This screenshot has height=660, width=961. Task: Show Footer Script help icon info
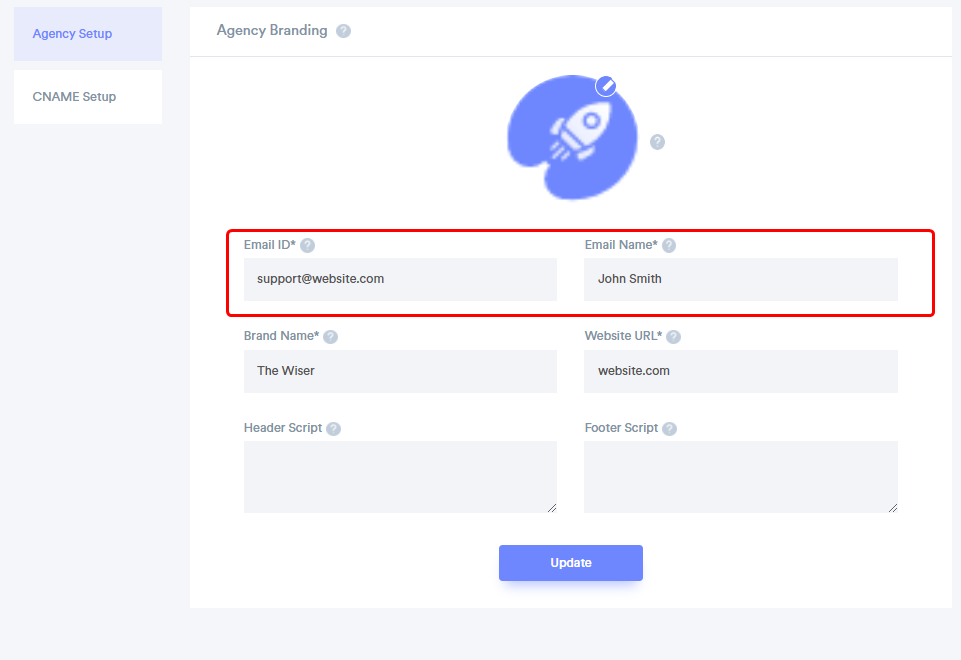click(670, 428)
